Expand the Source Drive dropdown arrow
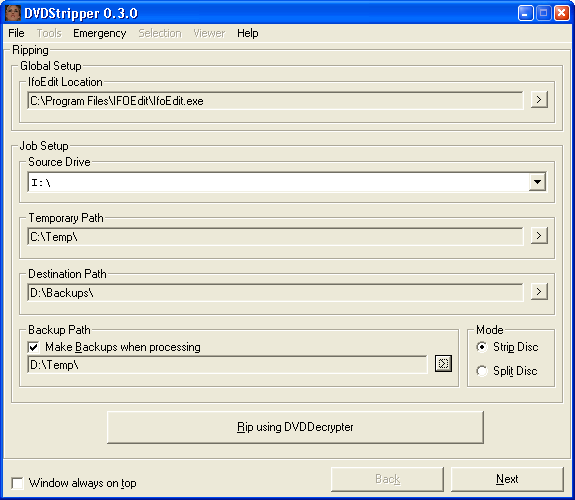Image resolution: width=575 pixels, height=500 pixels. click(x=537, y=182)
